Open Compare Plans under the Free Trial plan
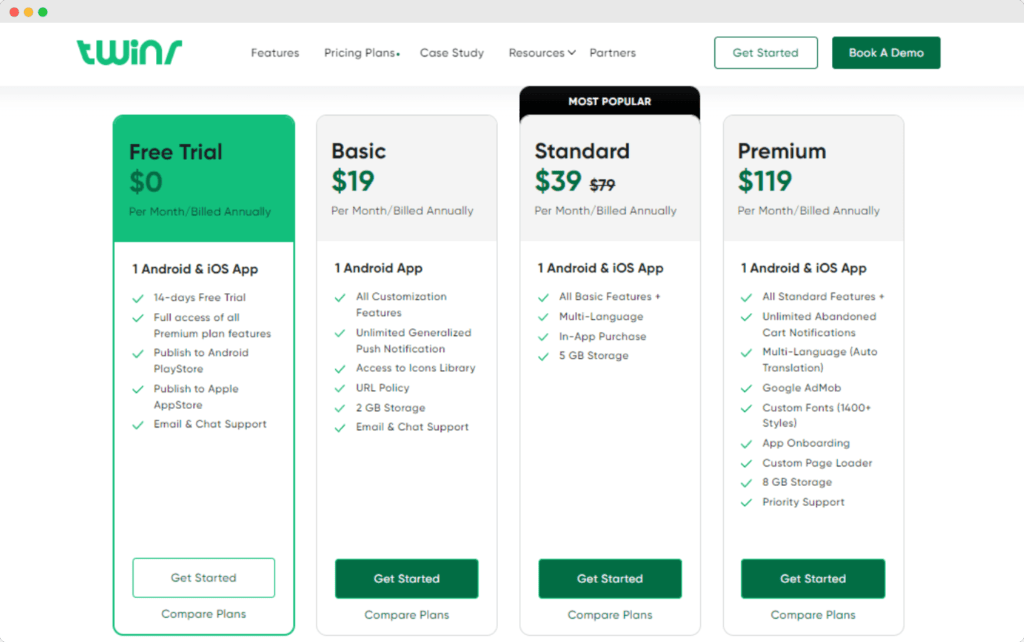The height and width of the screenshot is (642, 1024). 203,615
